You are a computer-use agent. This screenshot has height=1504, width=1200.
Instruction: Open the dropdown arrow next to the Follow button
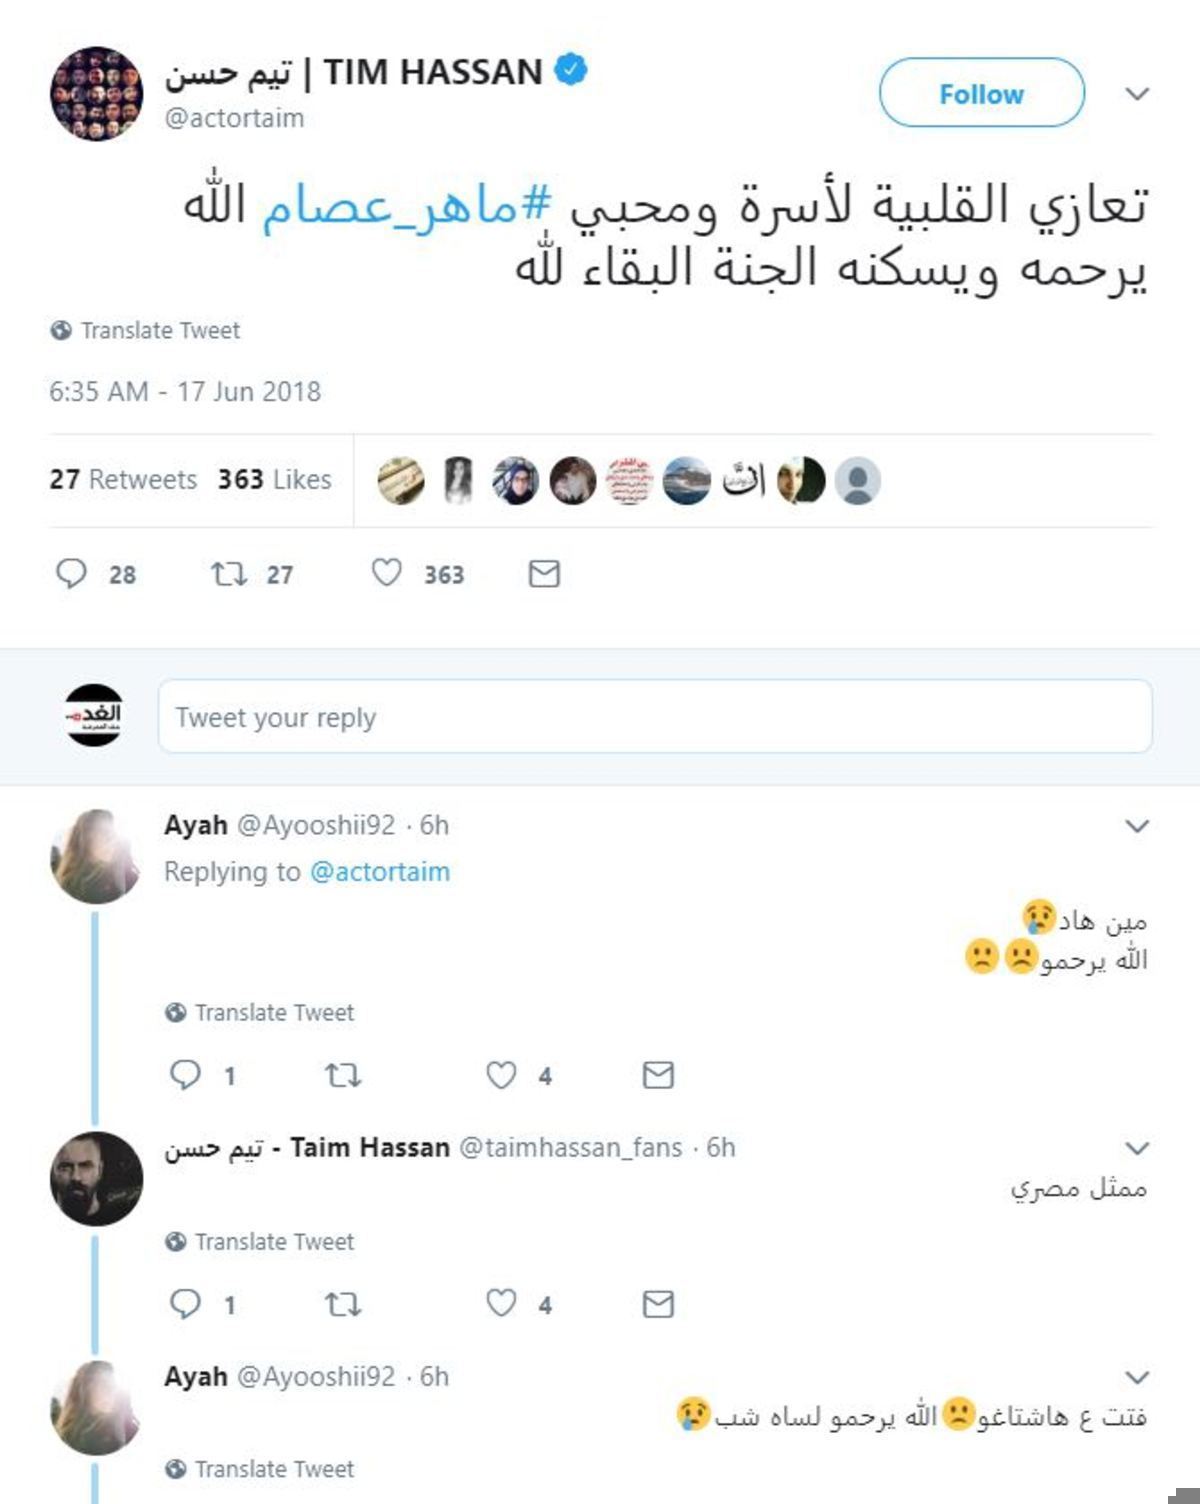[x=1137, y=94]
